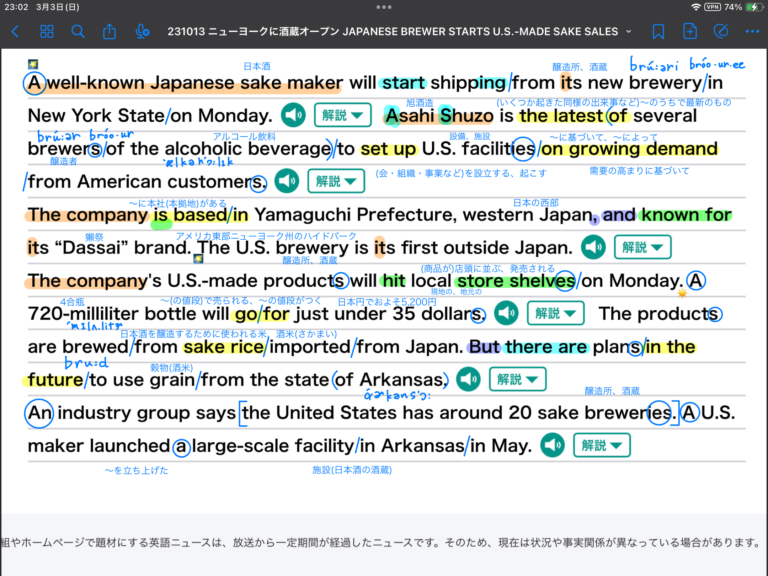
Task: Open the document title dropdown menu
Action: tap(629, 31)
